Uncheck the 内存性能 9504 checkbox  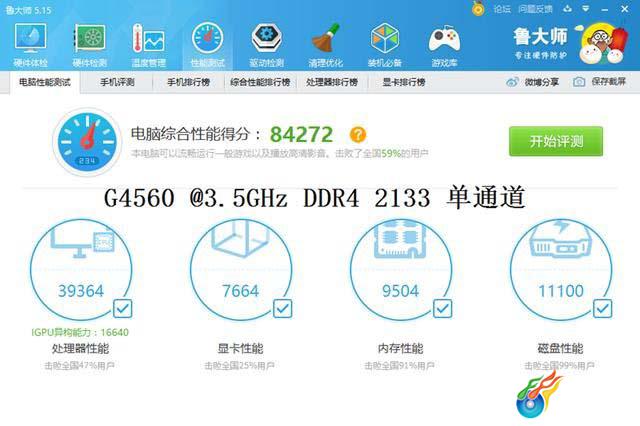point(442,308)
